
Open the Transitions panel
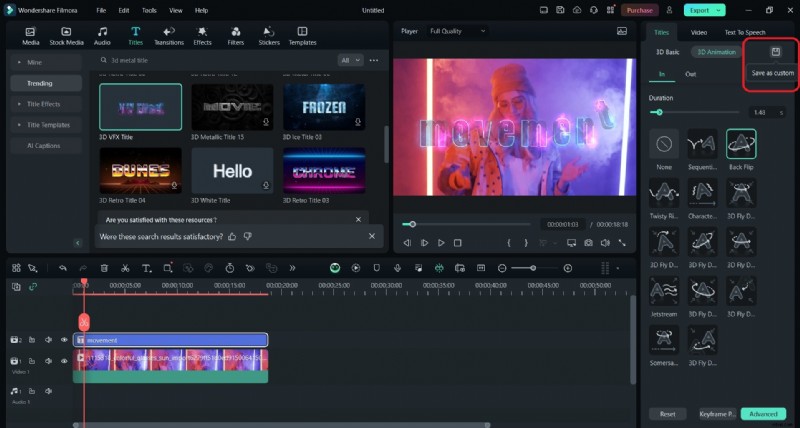pos(169,36)
